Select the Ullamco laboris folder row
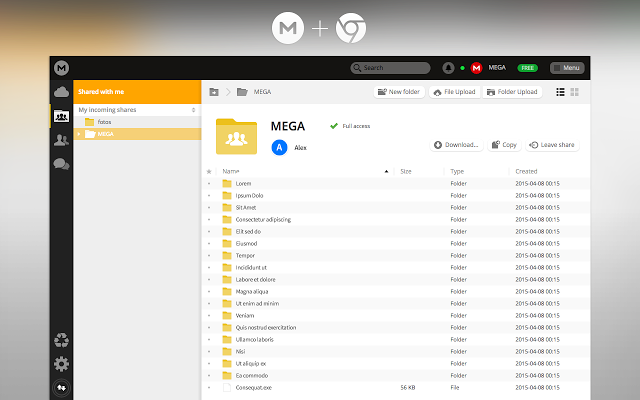Image resolution: width=640 pixels, height=400 pixels. pyautogui.click(x=396, y=339)
